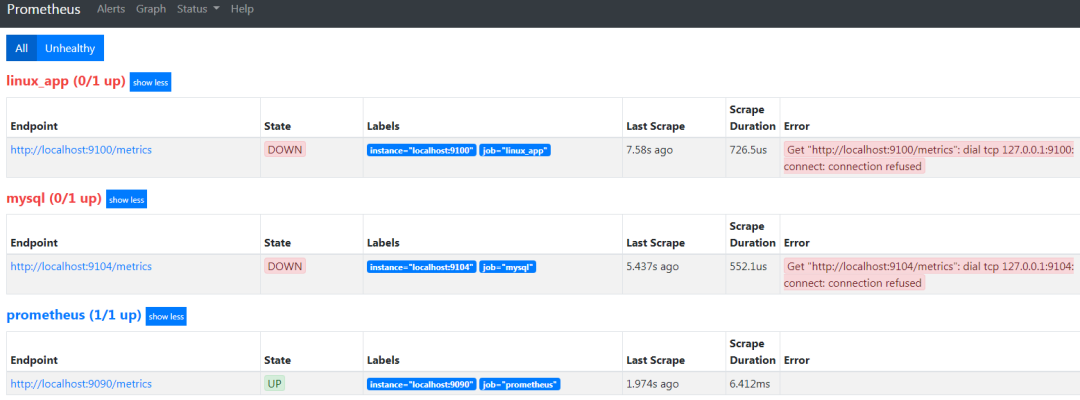The image size is (1080, 400).
Task: Go to the Graph page
Action: [151, 9]
